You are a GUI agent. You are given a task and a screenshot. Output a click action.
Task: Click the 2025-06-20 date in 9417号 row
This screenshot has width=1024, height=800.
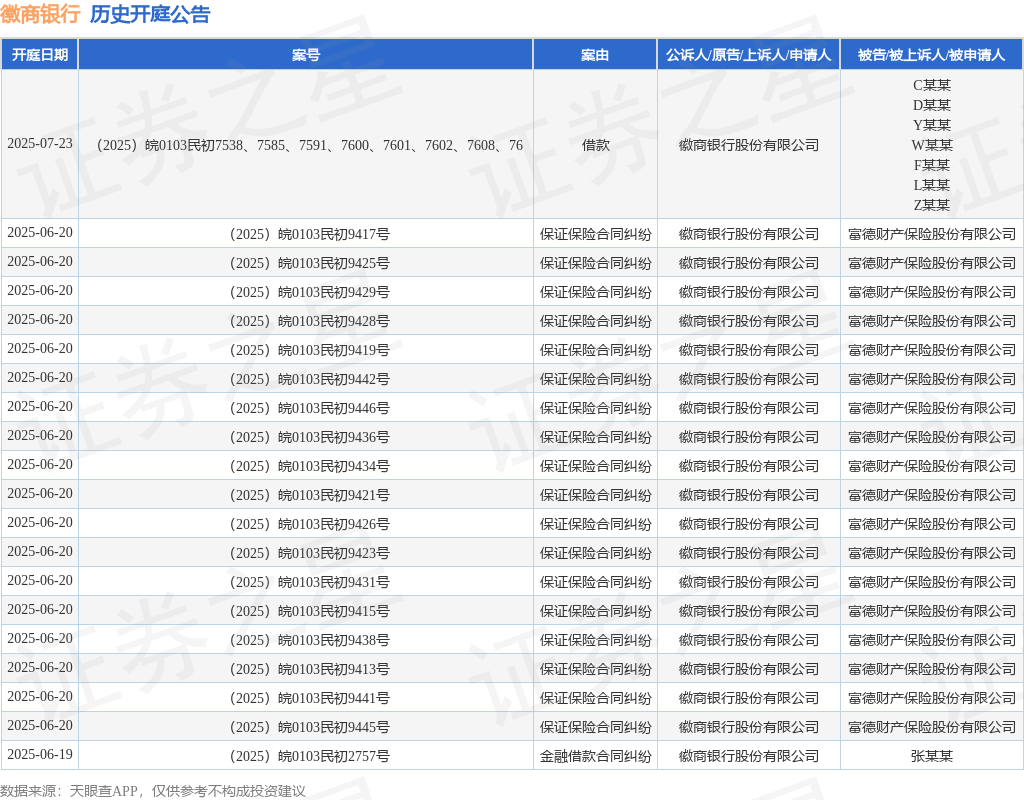(40, 232)
